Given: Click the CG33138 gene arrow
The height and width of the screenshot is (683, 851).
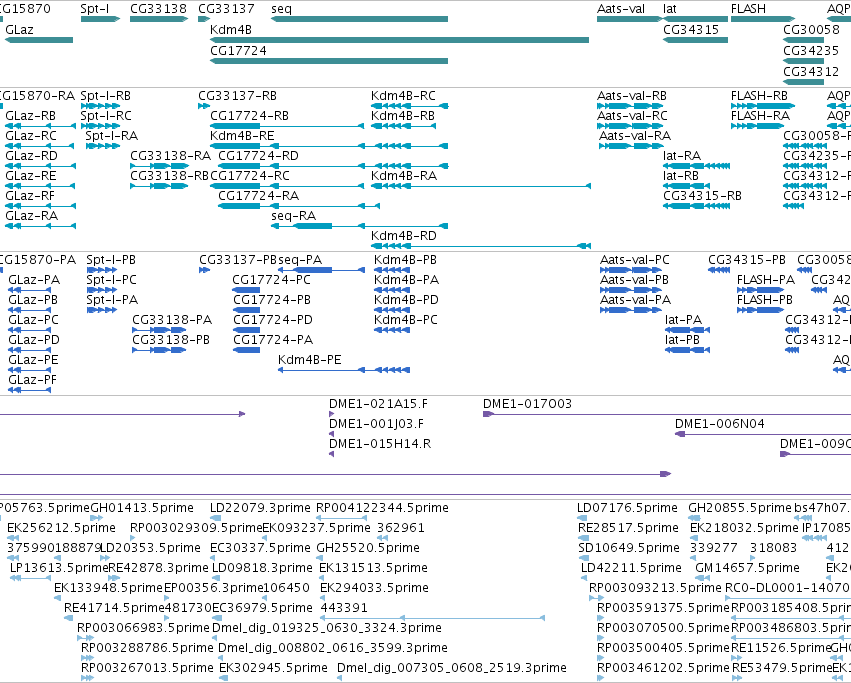Looking at the screenshot, I should coord(159,19).
